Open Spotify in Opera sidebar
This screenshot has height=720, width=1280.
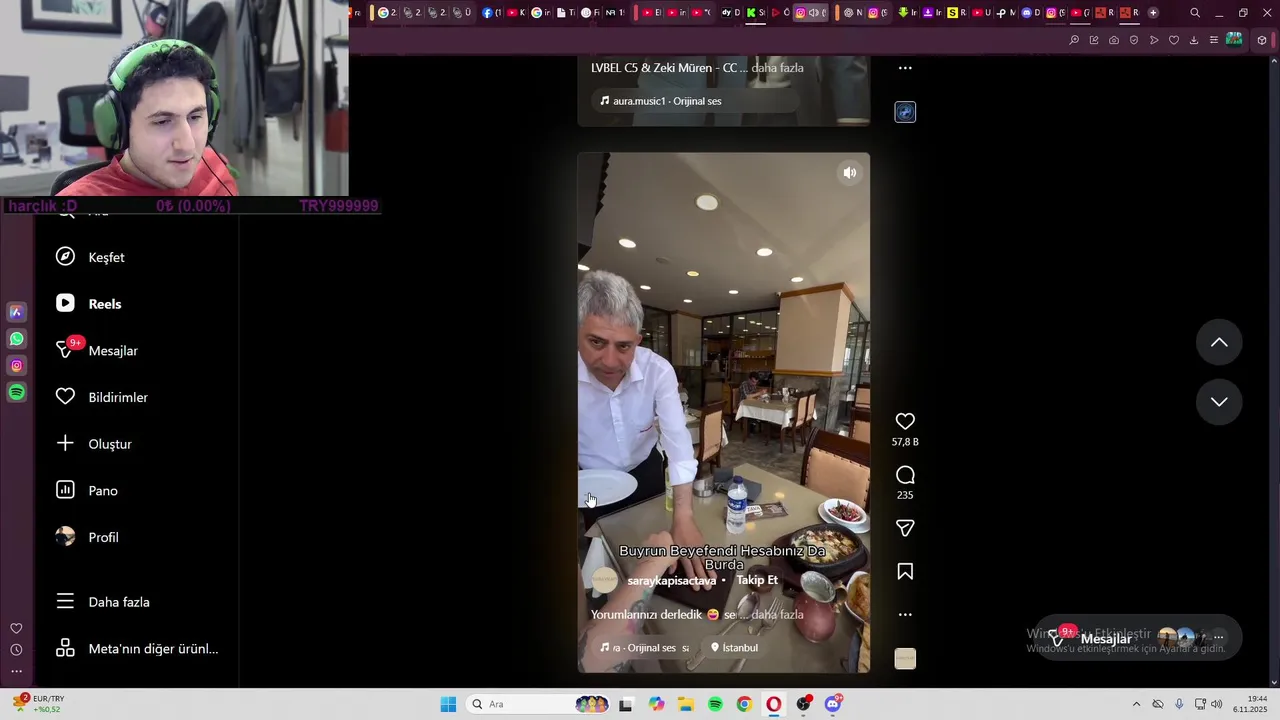point(16,393)
